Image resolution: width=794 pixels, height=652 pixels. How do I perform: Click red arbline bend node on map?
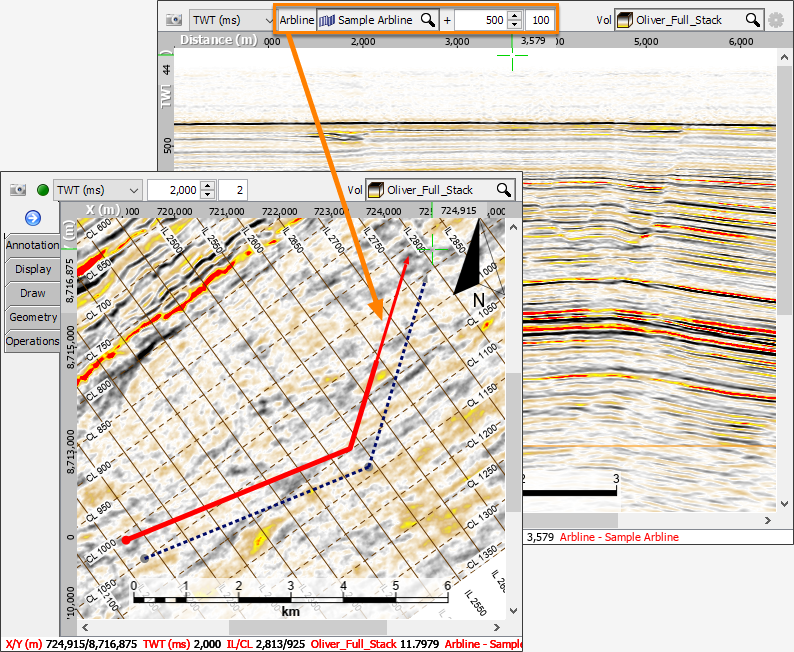pos(349,449)
